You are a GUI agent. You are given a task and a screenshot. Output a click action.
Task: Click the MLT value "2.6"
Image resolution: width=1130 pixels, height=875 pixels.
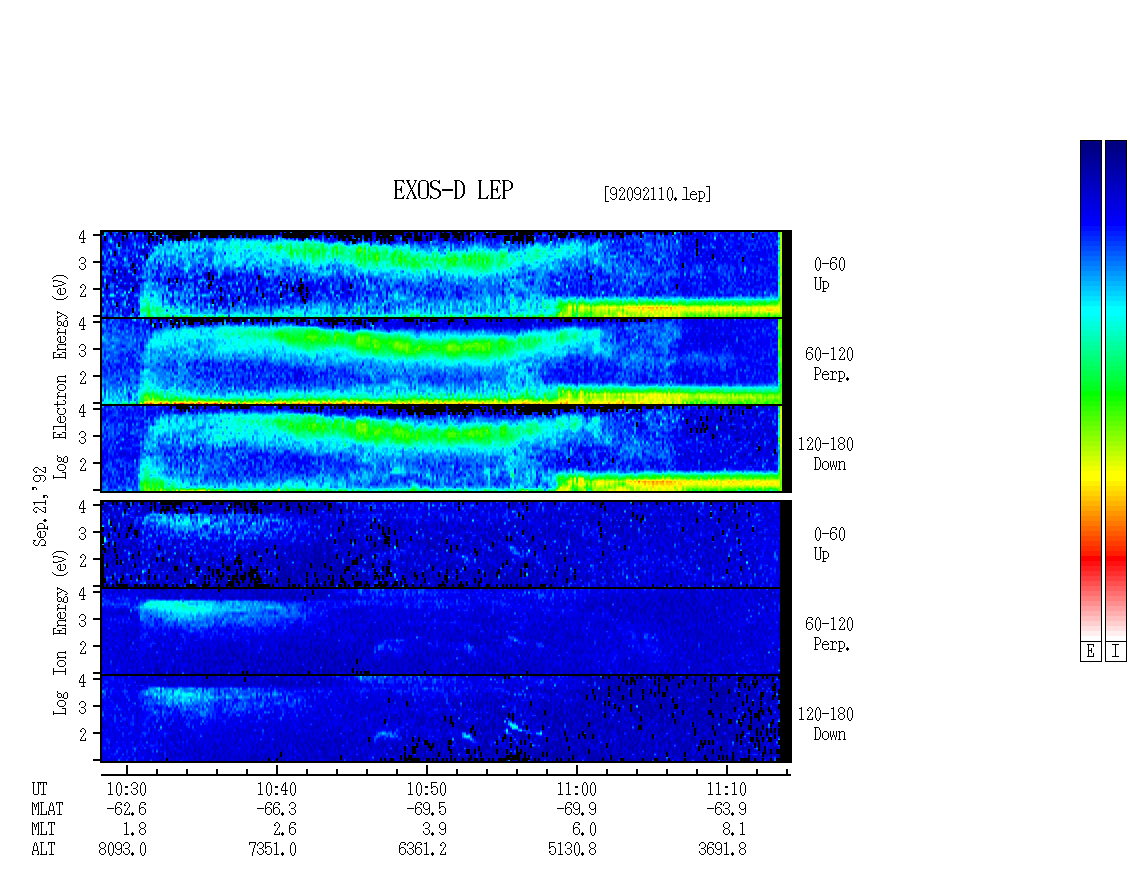point(285,830)
